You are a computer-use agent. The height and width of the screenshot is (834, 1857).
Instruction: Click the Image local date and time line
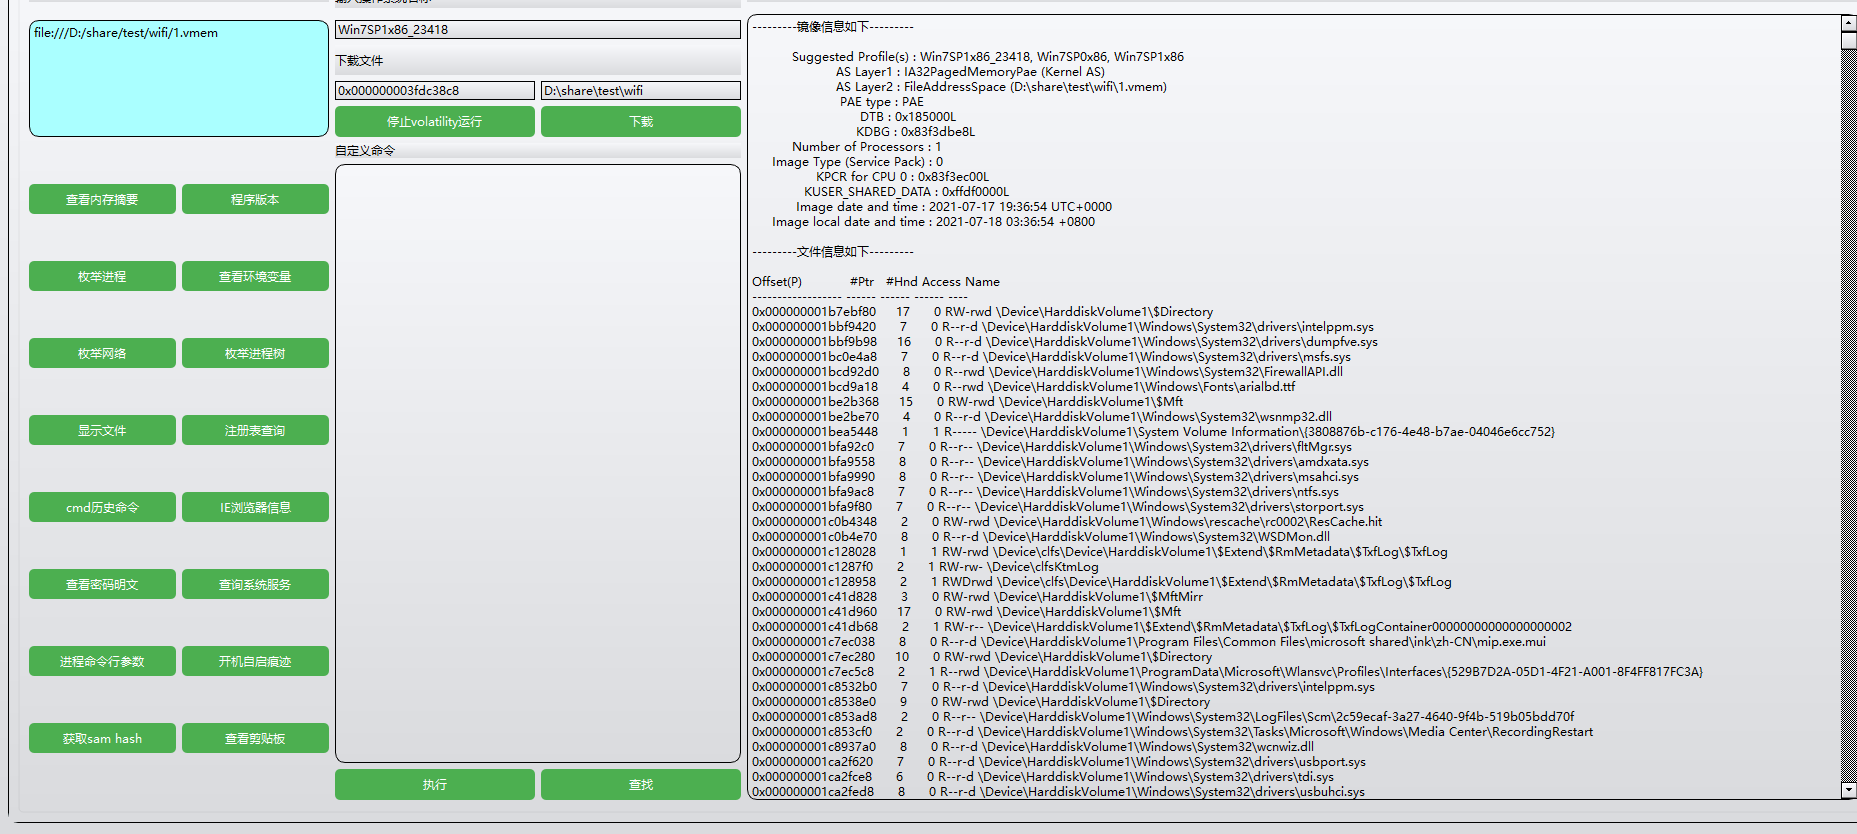[933, 222]
